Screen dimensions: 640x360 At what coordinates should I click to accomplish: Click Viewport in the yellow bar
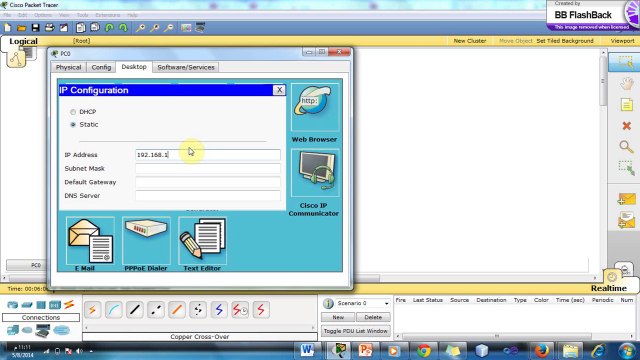click(622, 41)
